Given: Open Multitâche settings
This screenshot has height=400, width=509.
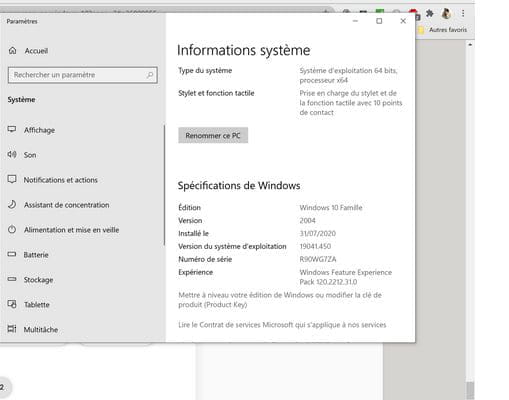Looking at the screenshot, I should (x=41, y=330).
